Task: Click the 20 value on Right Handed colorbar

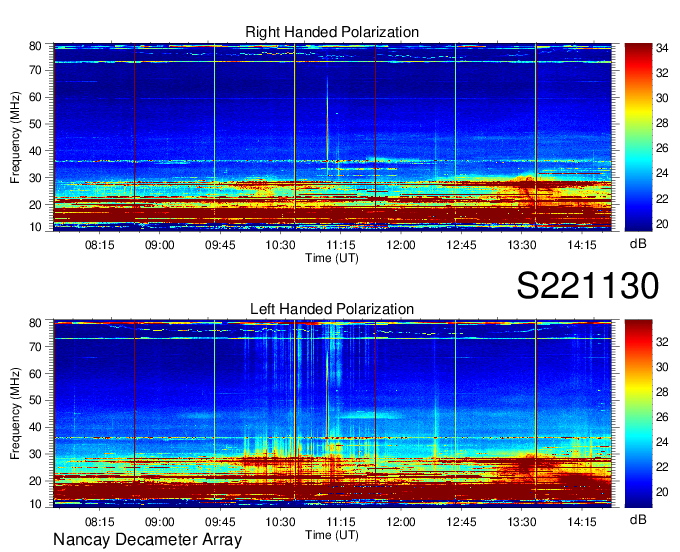Action: click(x=662, y=224)
